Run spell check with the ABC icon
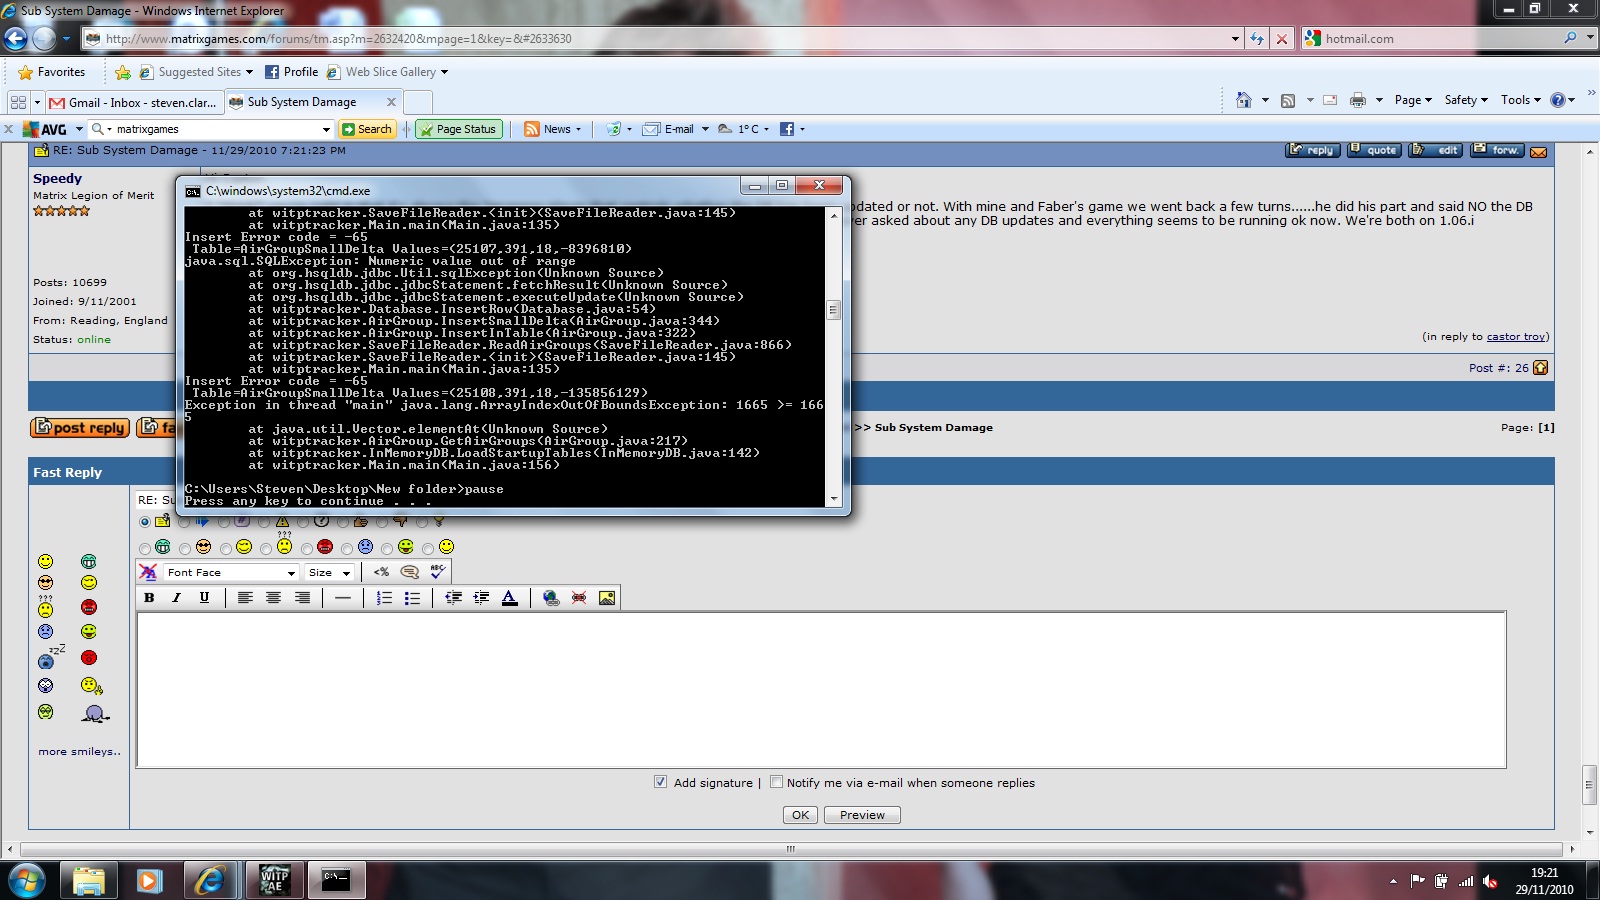1600x900 pixels. click(437, 571)
